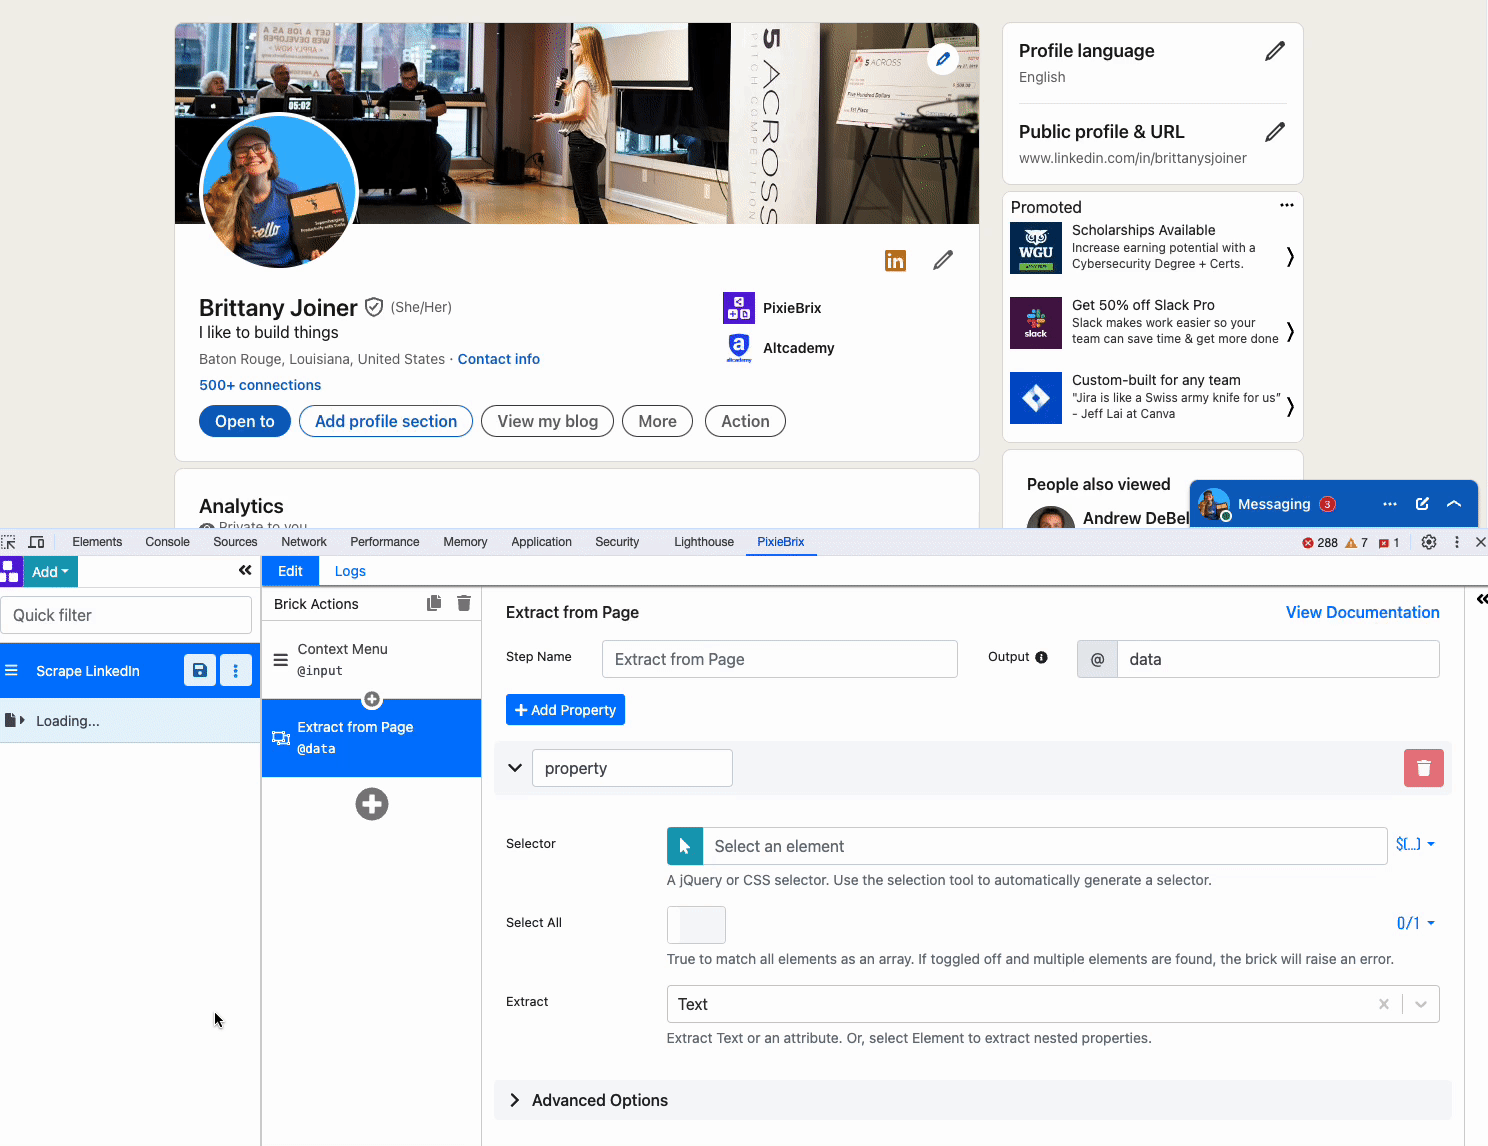The width and height of the screenshot is (1488, 1146).
Task: Click the Quick filter input field
Action: [126, 615]
